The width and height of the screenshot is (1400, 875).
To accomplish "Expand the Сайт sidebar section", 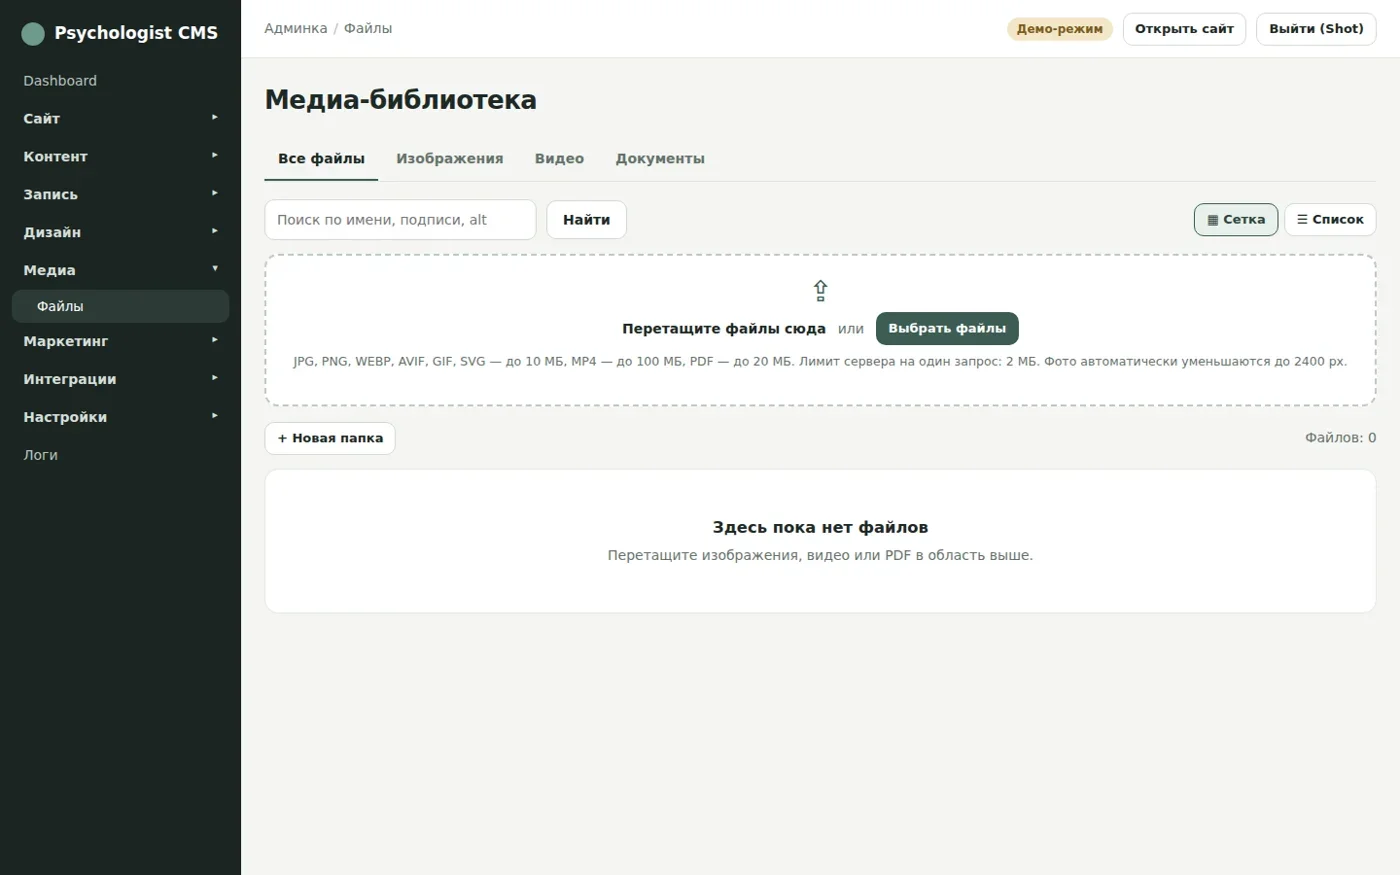I will pos(120,118).
